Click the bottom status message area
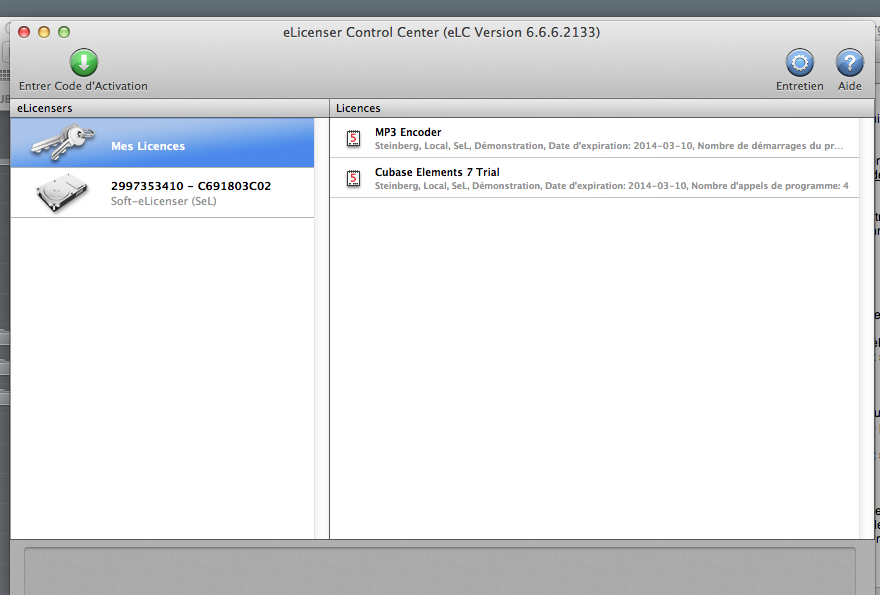Screen dimensions: 880x595 pyautogui.click(x=440, y=571)
